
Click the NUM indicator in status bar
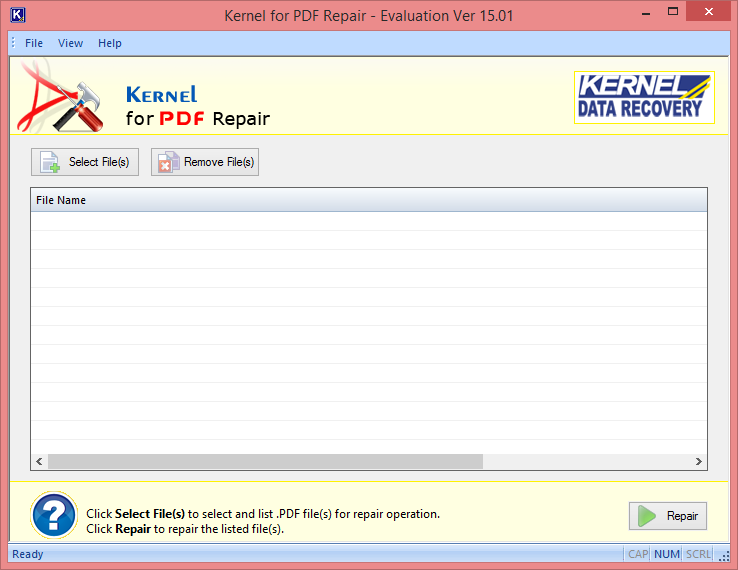click(x=666, y=554)
